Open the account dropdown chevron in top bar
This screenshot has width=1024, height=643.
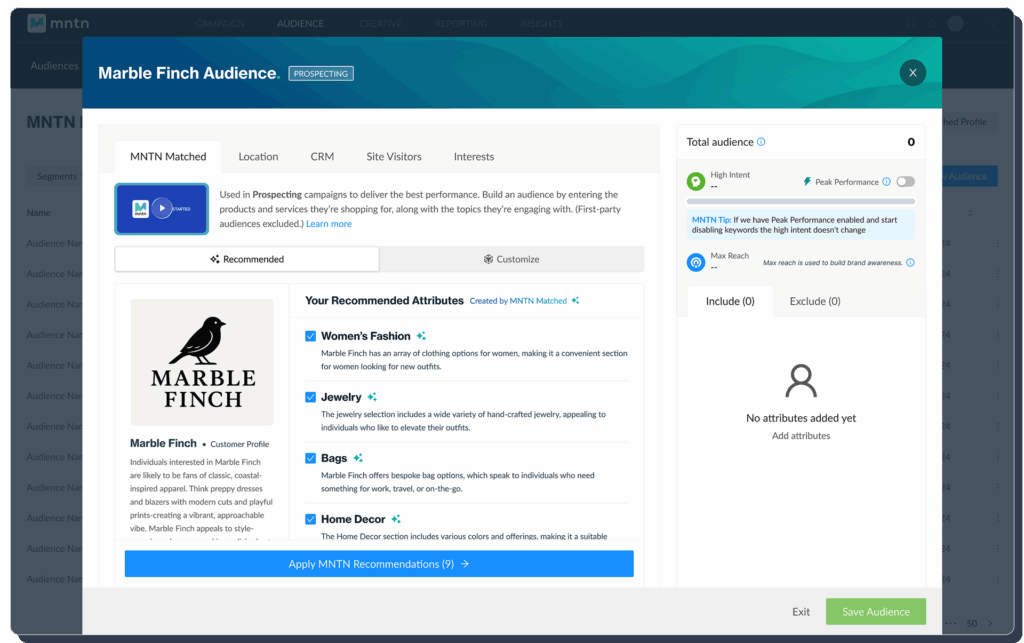[x=992, y=24]
